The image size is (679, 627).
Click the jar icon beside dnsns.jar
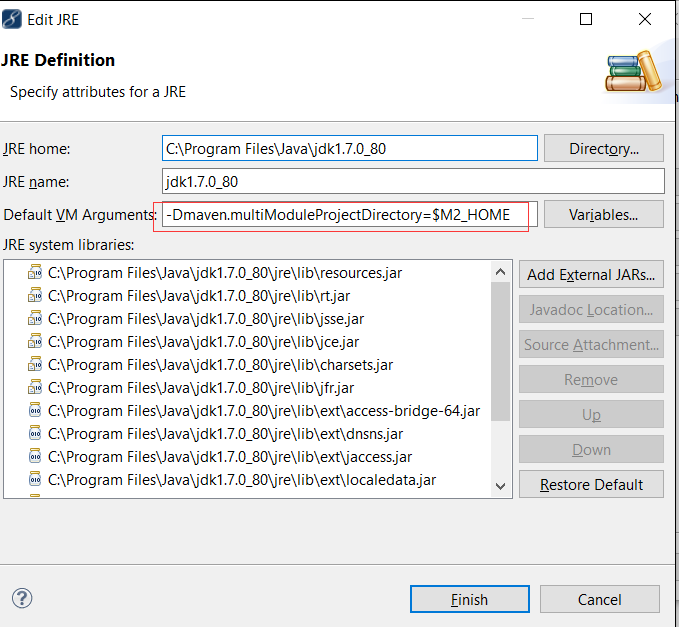[x=35, y=433]
